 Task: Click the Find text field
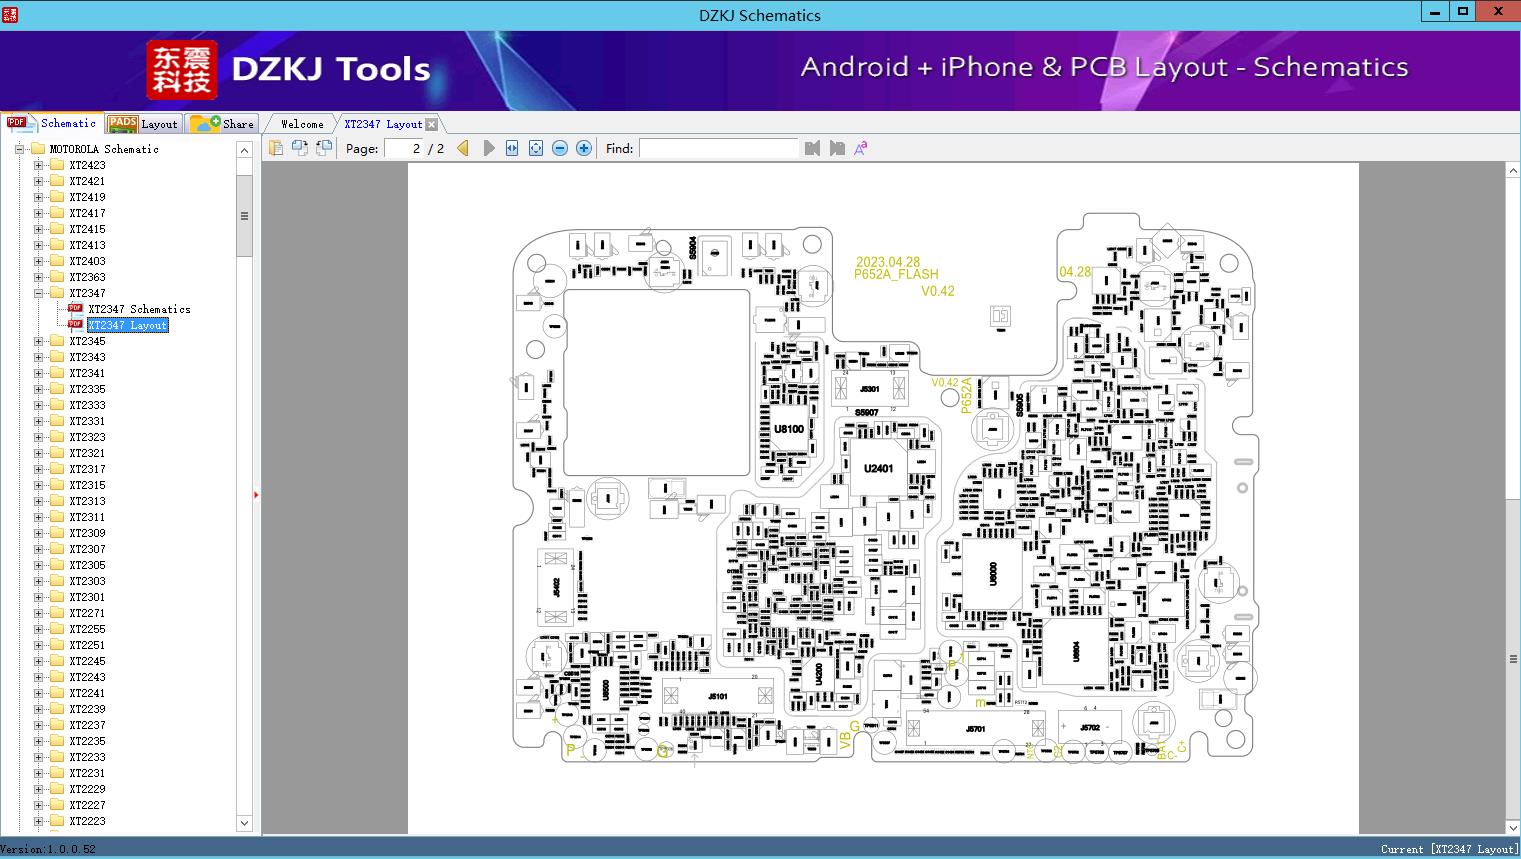coord(719,148)
